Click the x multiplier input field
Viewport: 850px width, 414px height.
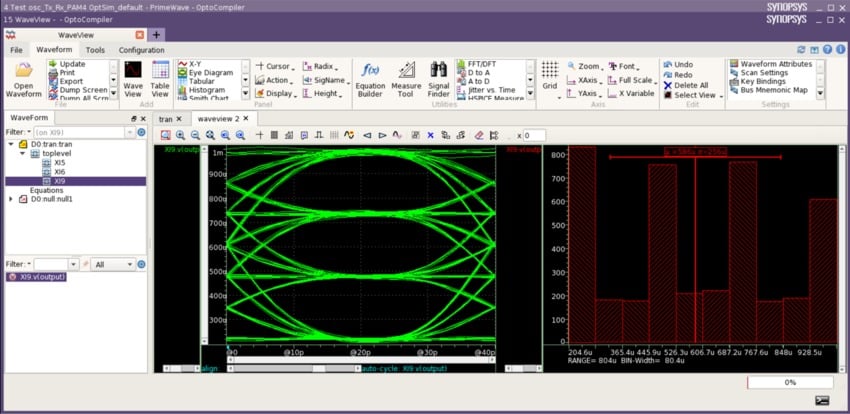534,135
